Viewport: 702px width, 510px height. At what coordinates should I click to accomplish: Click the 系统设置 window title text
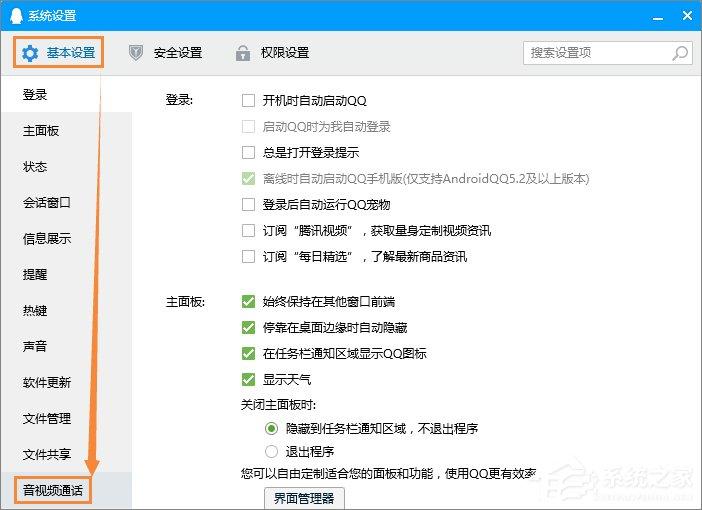point(52,16)
